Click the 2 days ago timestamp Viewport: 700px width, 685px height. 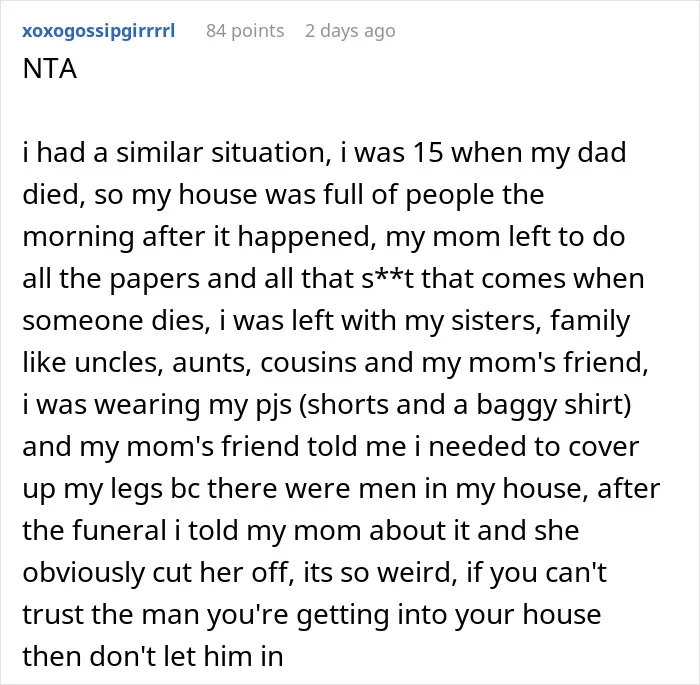tap(350, 31)
